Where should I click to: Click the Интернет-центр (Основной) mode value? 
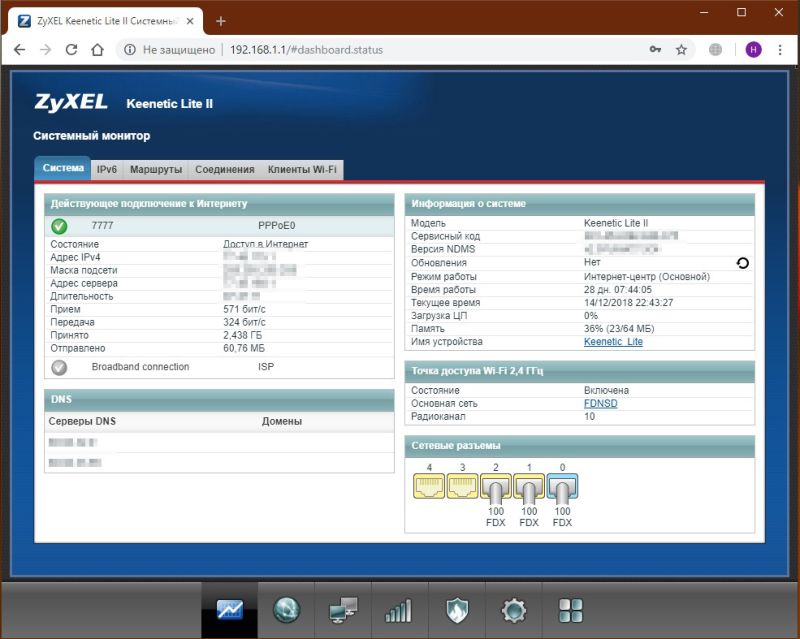(647, 277)
